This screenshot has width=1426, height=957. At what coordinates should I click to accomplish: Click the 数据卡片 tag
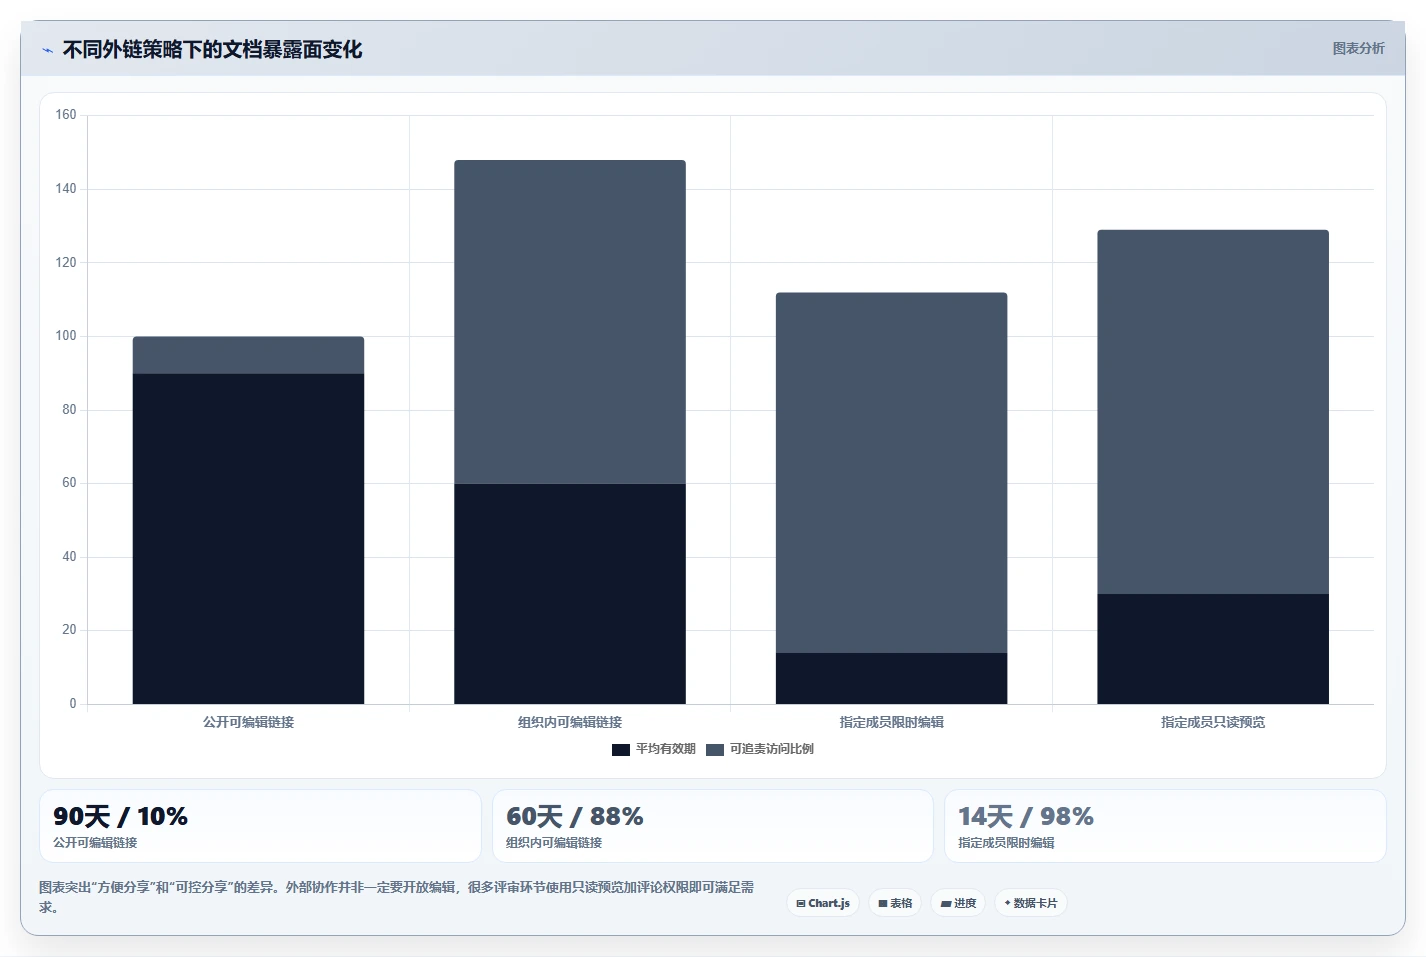pos(1031,903)
